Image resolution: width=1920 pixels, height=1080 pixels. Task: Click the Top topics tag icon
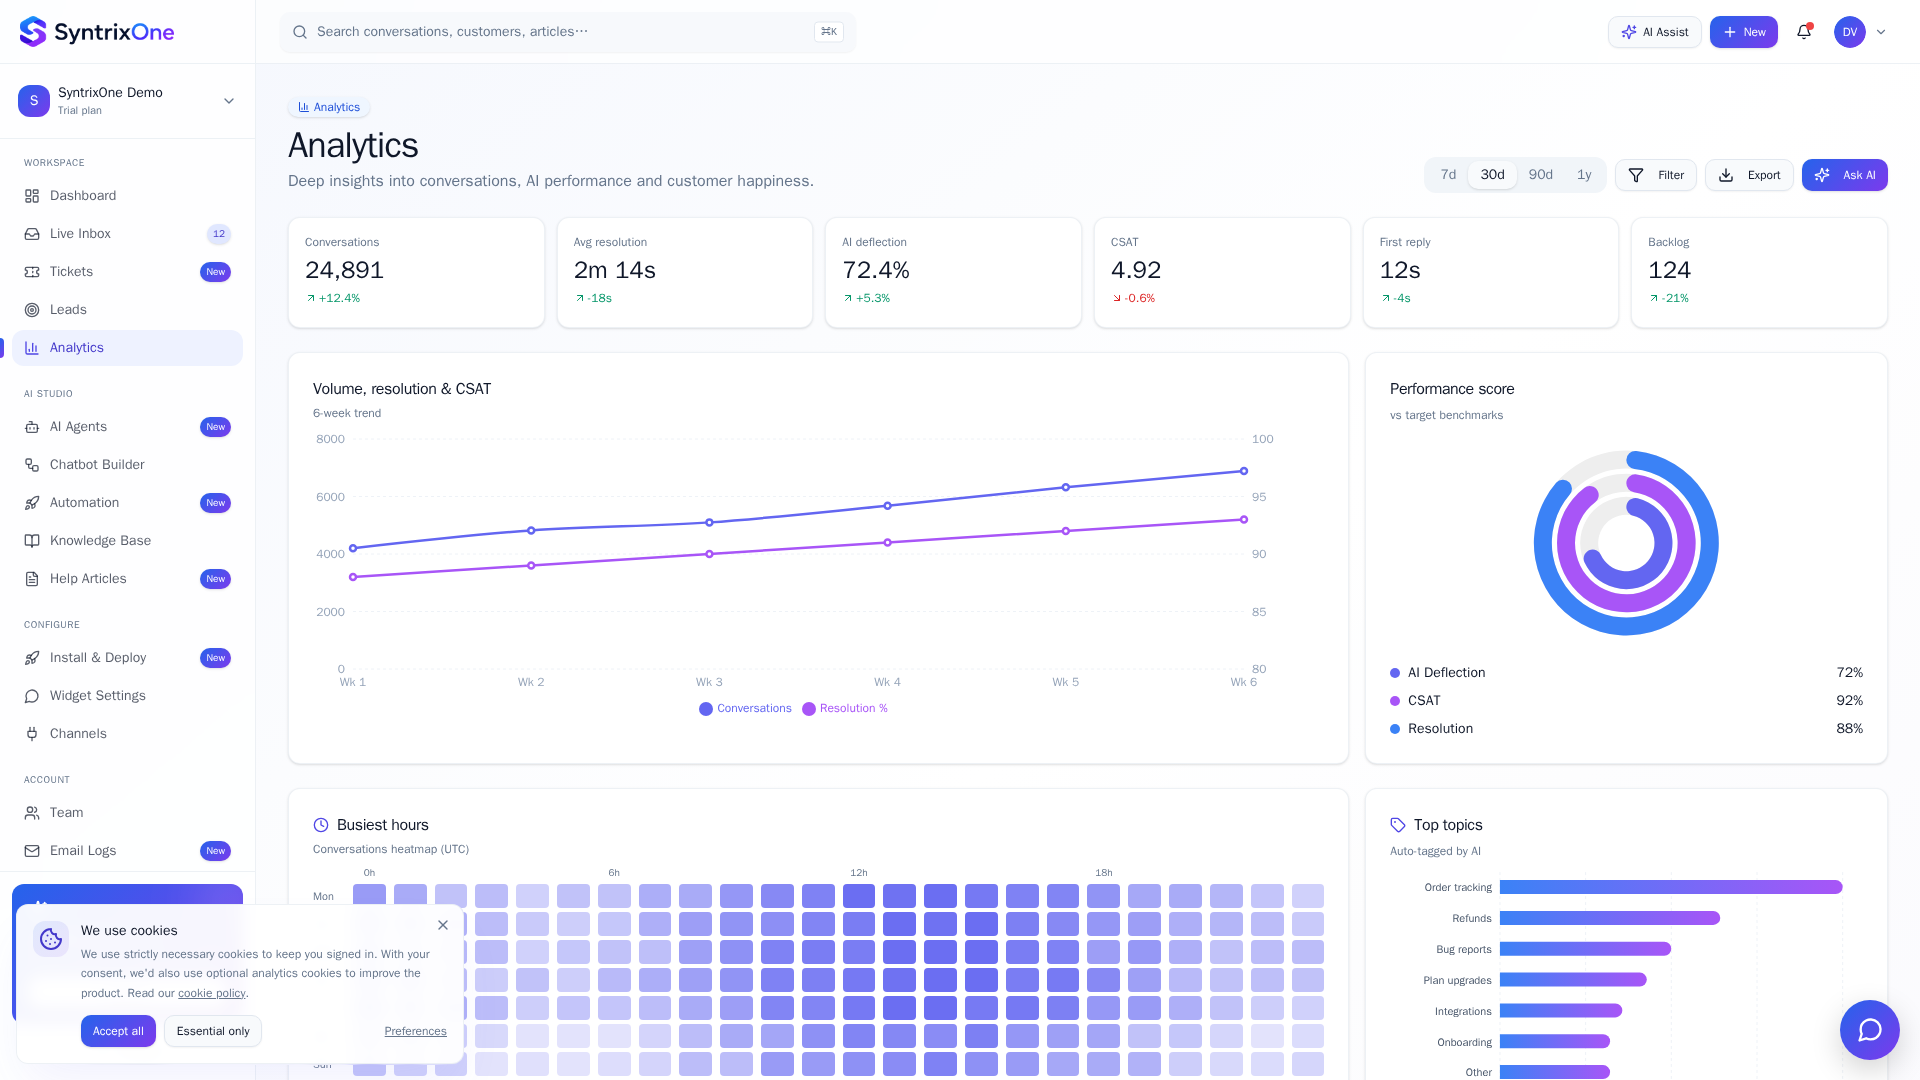coord(1398,825)
